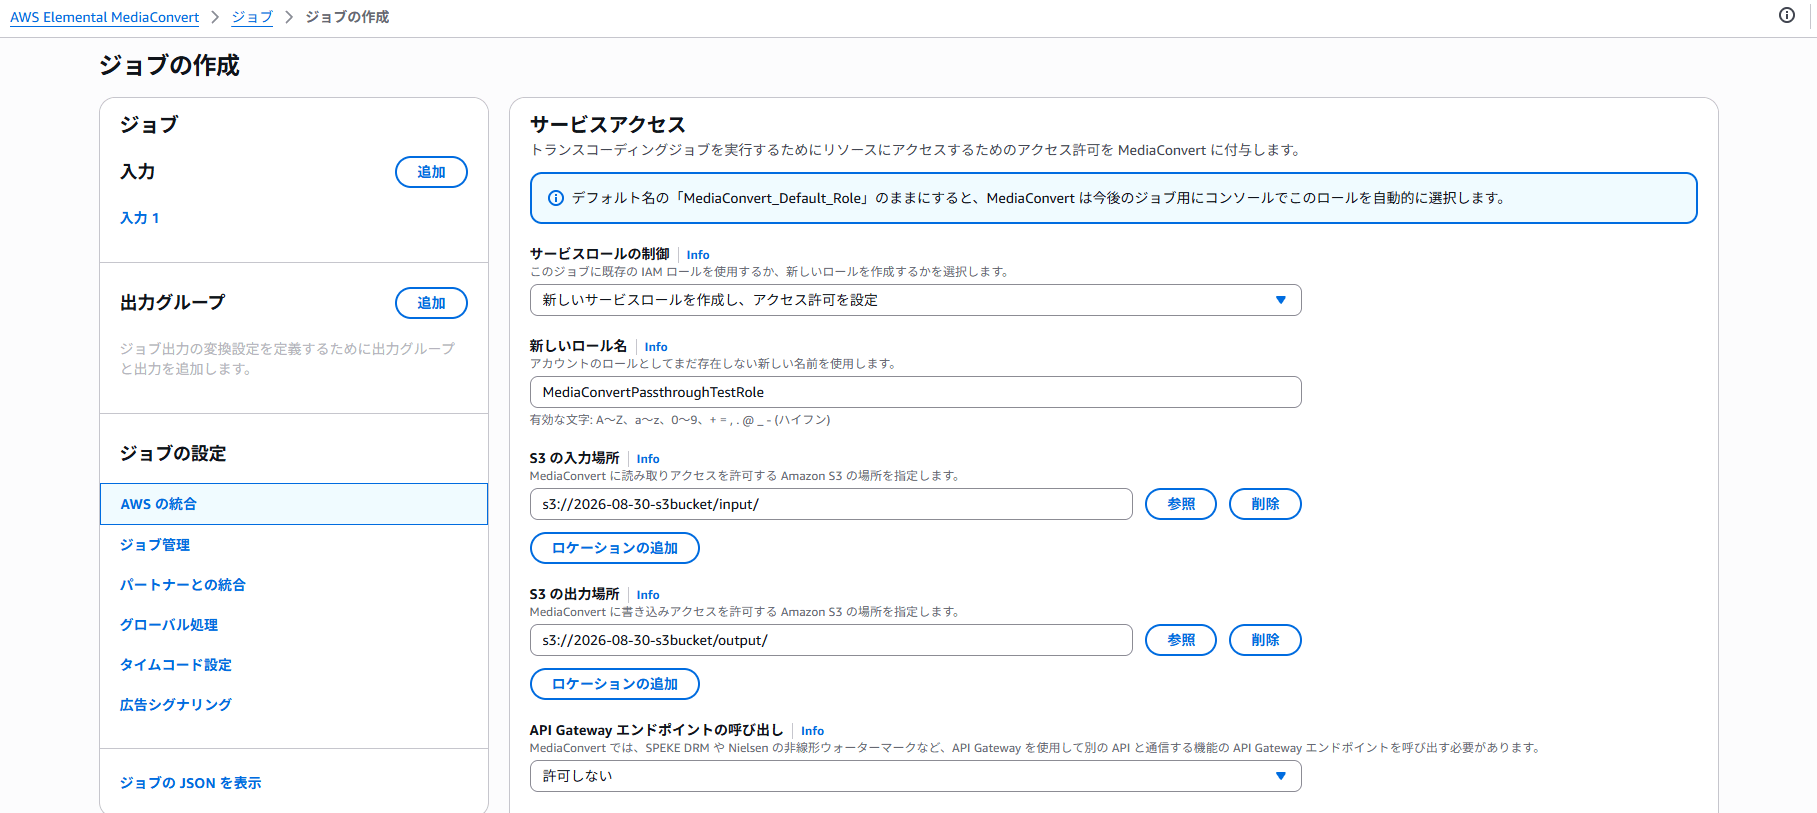Click the info circle icon at top right
The height and width of the screenshot is (813, 1817).
click(x=1787, y=15)
